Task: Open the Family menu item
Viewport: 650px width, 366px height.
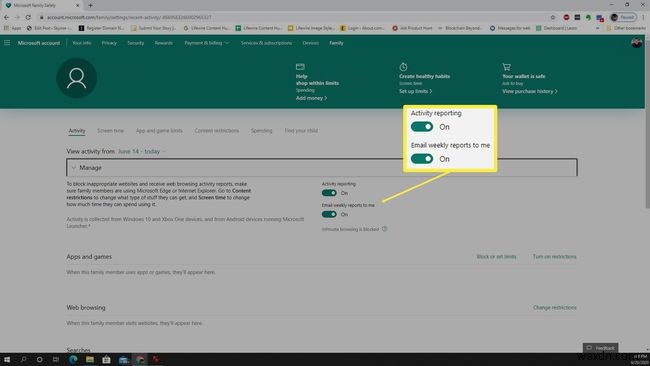Action: [x=336, y=43]
